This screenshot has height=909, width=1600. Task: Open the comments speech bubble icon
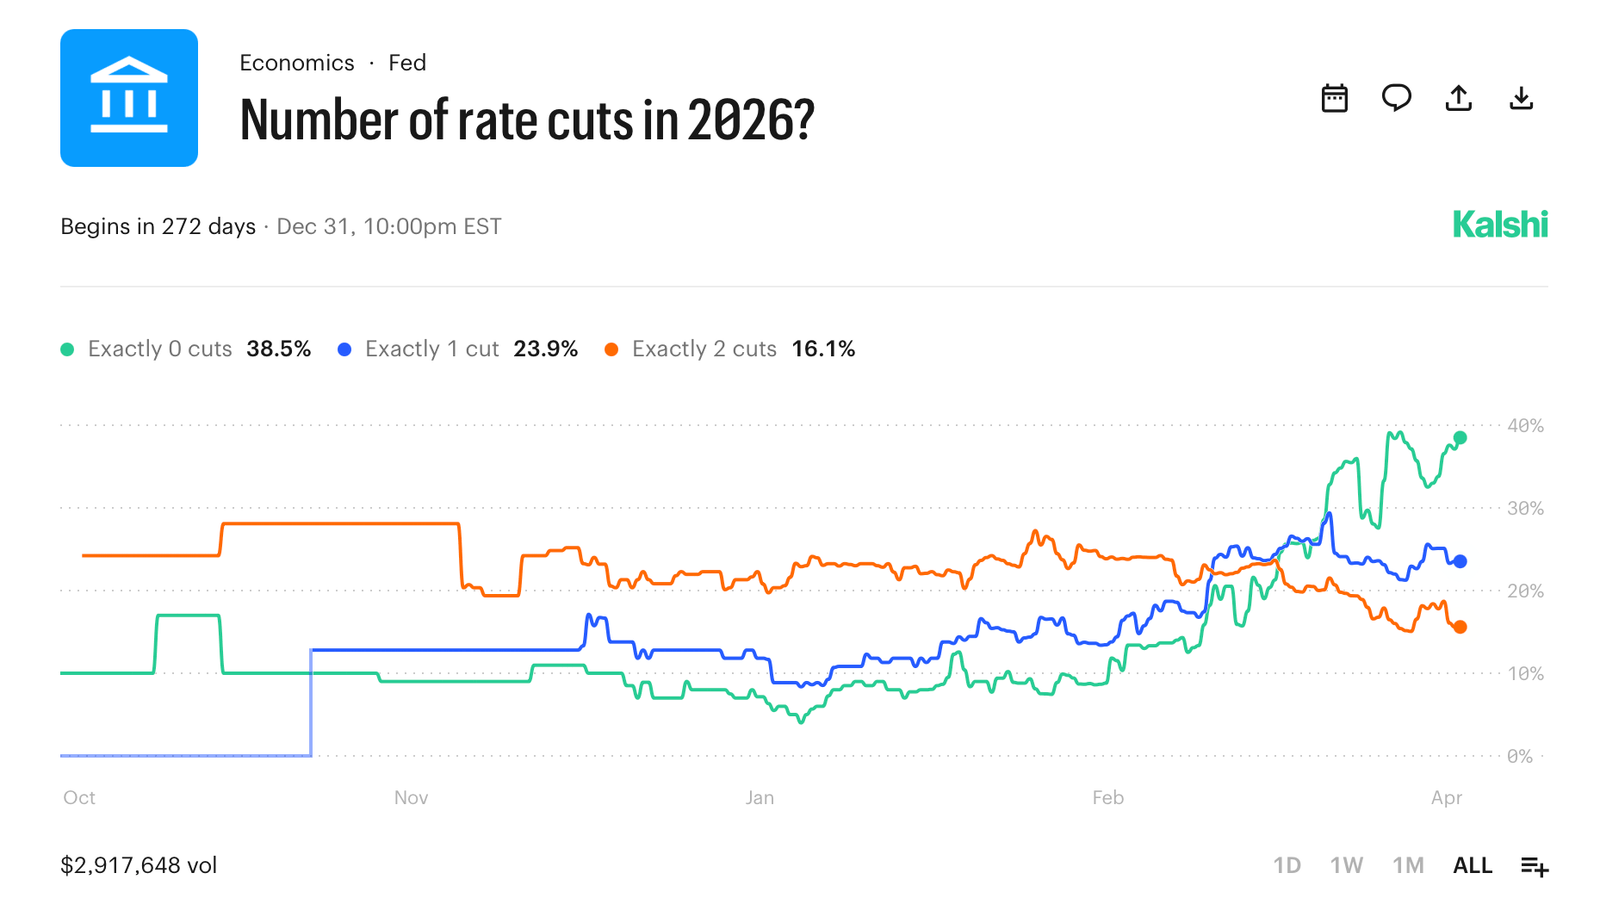pos(1397,97)
